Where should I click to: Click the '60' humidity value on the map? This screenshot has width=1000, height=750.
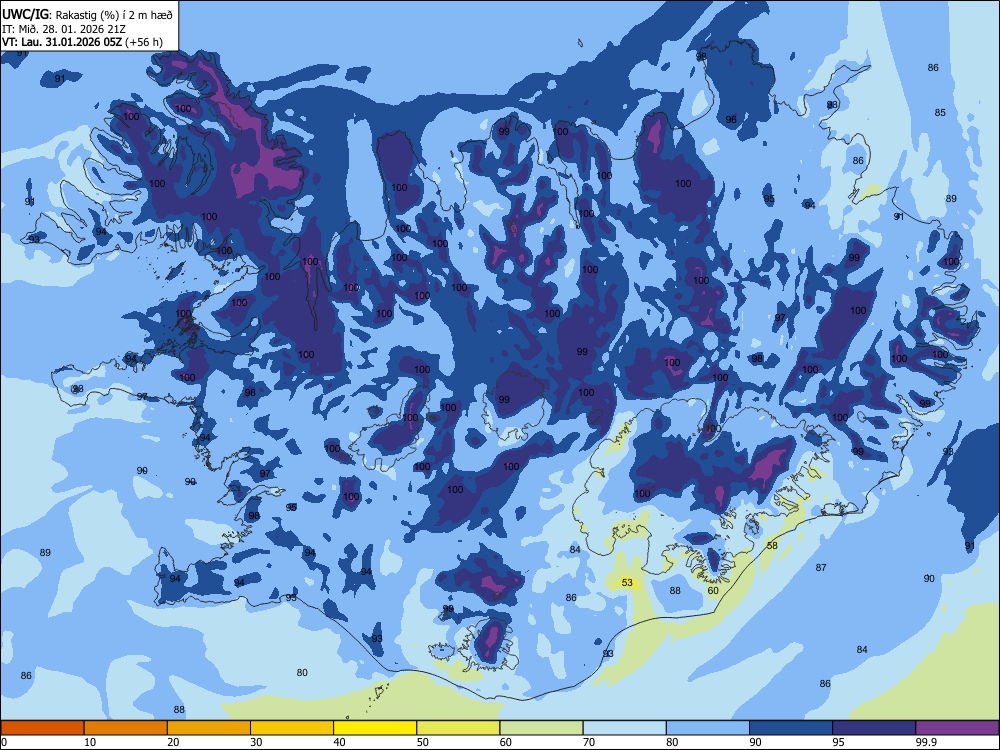[713, 591]
